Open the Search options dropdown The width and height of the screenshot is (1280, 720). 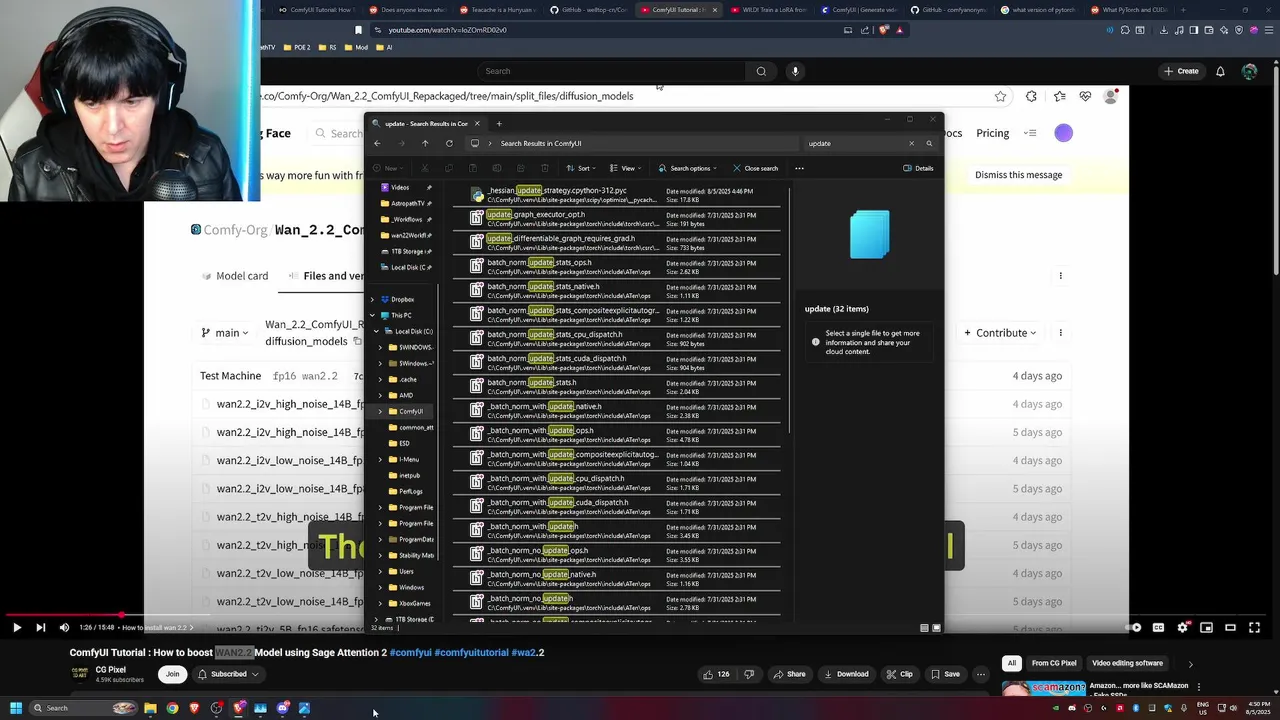[x=688, y=168]
